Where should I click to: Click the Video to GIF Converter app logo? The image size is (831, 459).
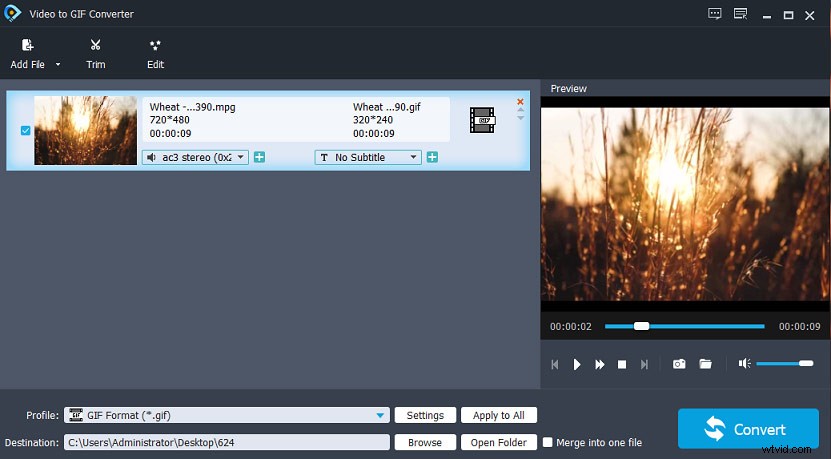pyautogui.click(x=12, y=13)
